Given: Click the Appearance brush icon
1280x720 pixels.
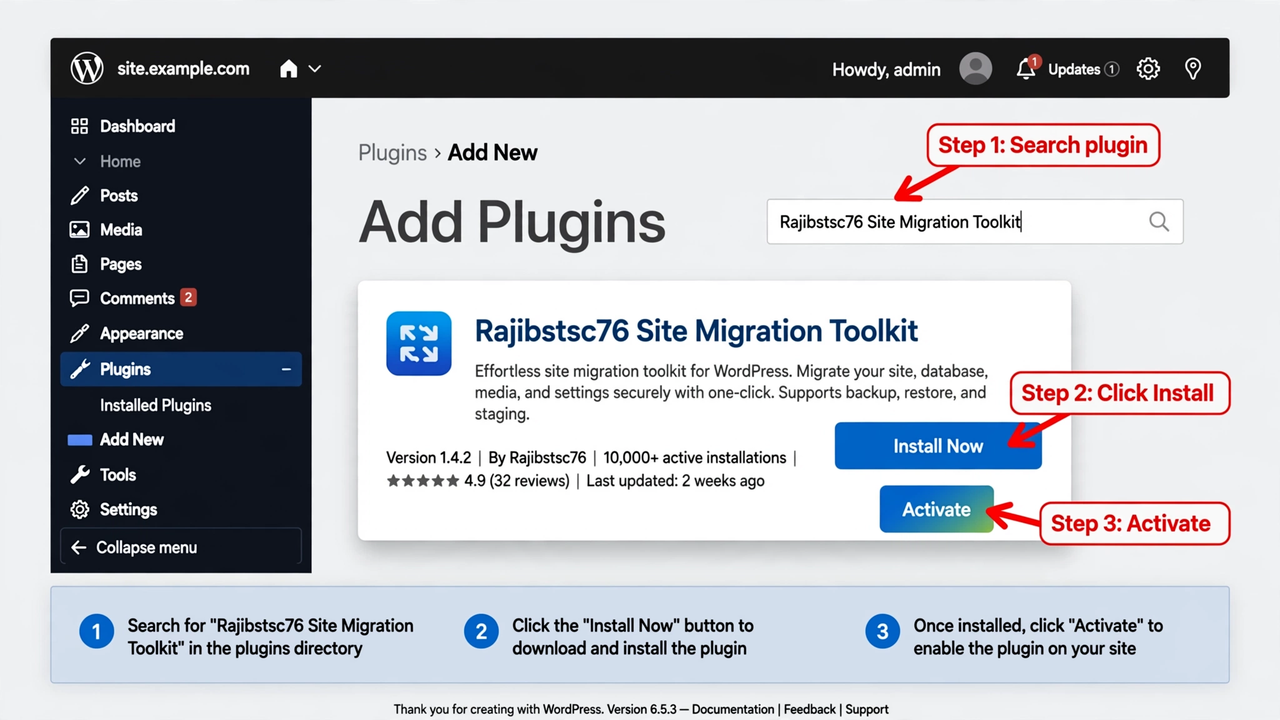Looking at the screenshot, I should coord(79,333).
